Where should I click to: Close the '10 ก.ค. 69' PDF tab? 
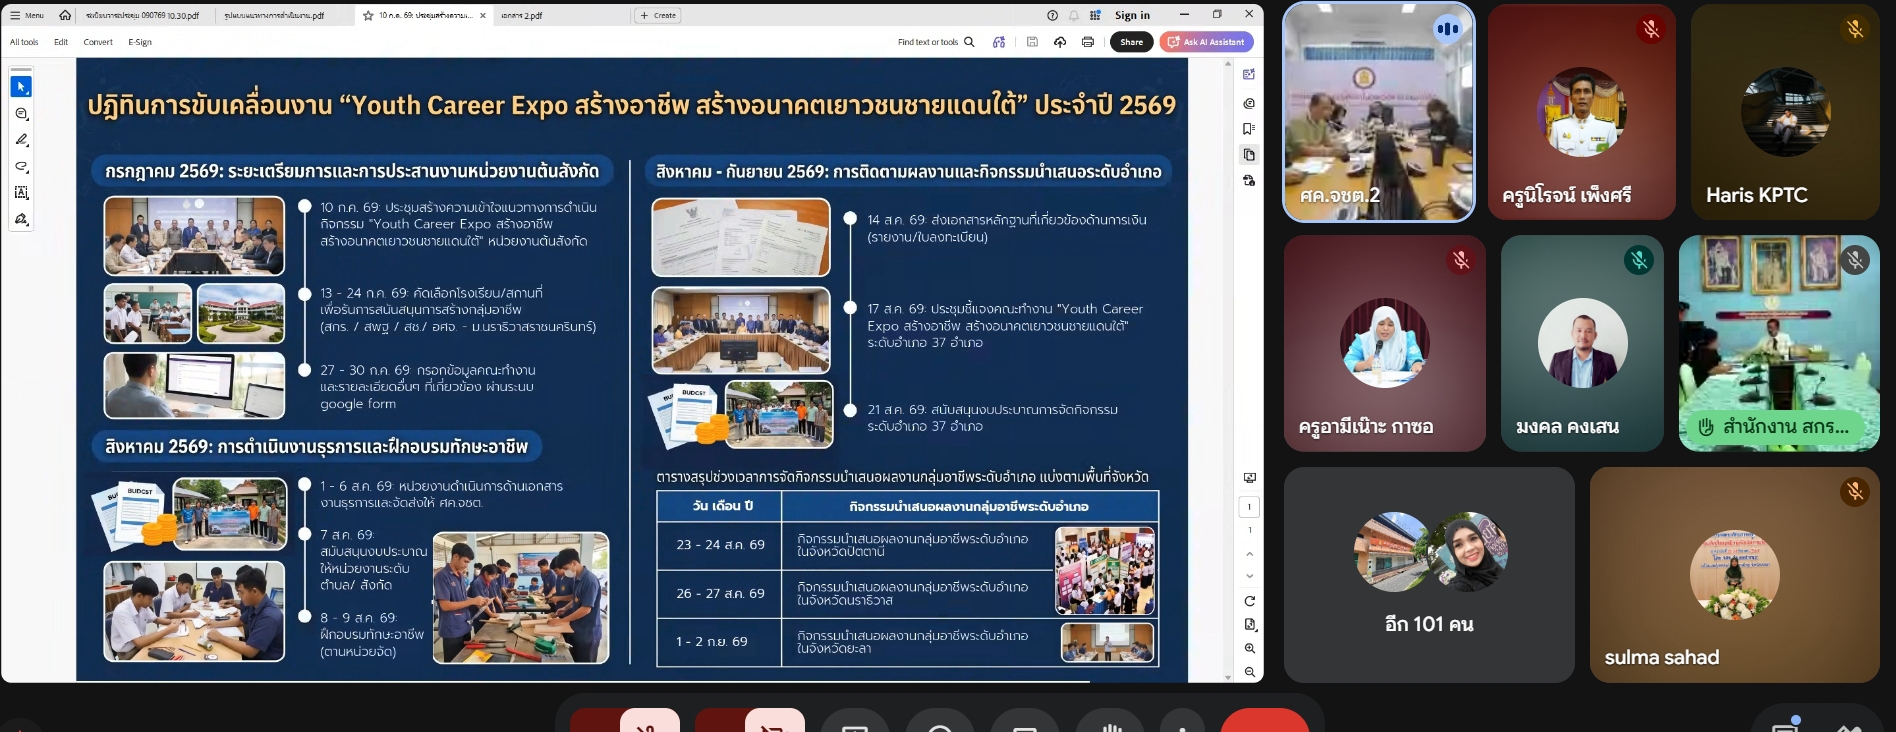click(483, 16)
